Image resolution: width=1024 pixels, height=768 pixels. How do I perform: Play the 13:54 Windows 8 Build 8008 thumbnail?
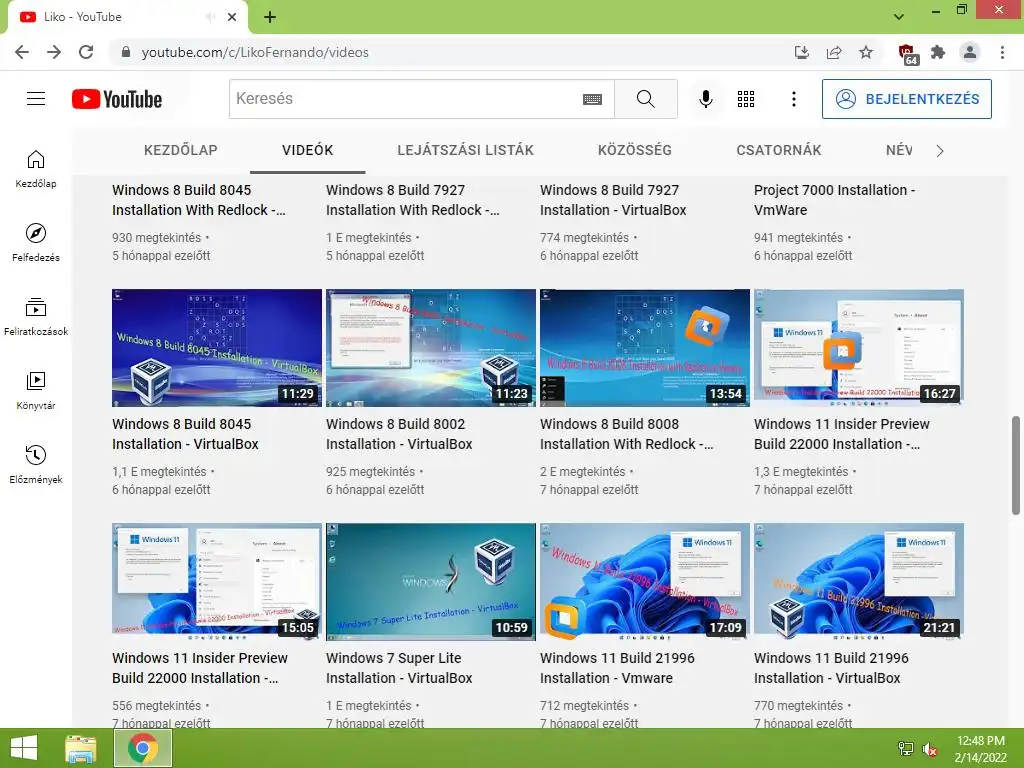click(x=645, y=348)
